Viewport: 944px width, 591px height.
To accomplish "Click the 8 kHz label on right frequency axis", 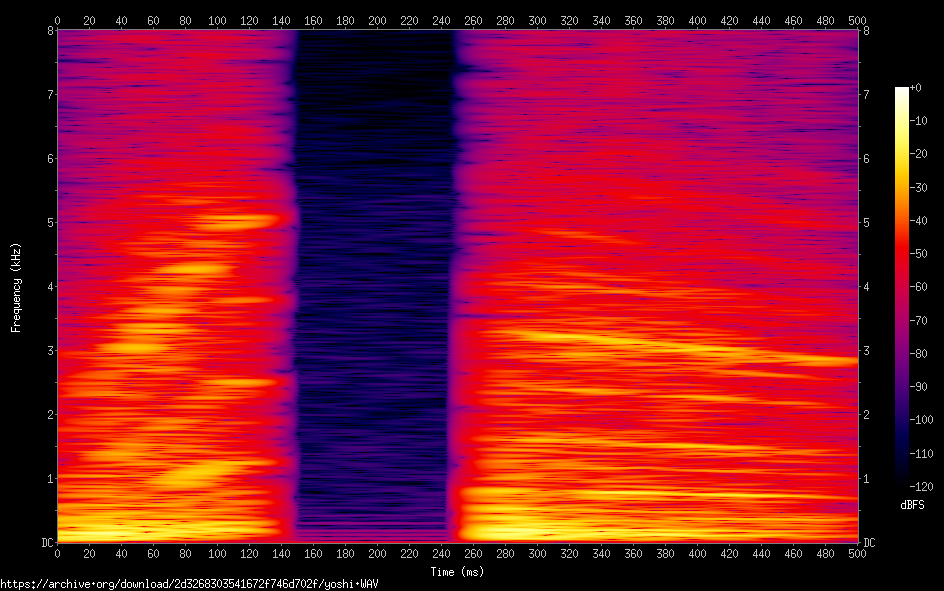I will (x=867, y=30).
